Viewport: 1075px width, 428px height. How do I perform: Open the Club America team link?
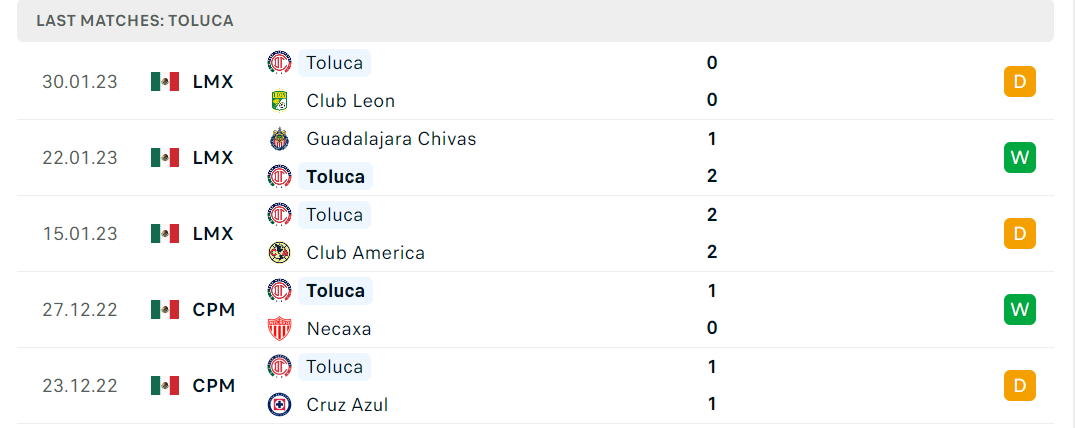(365, 253)
